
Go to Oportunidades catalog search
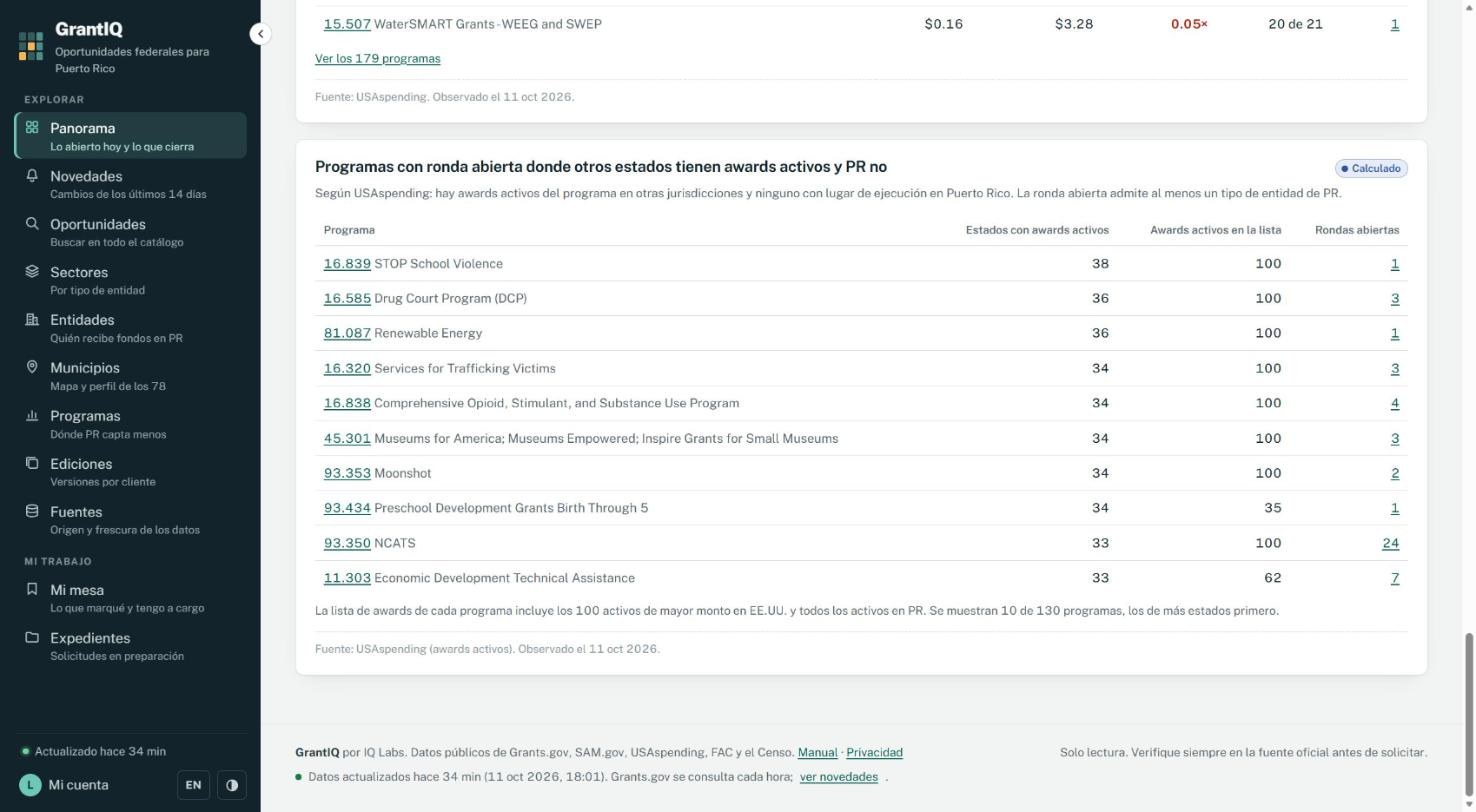[131, 232]
